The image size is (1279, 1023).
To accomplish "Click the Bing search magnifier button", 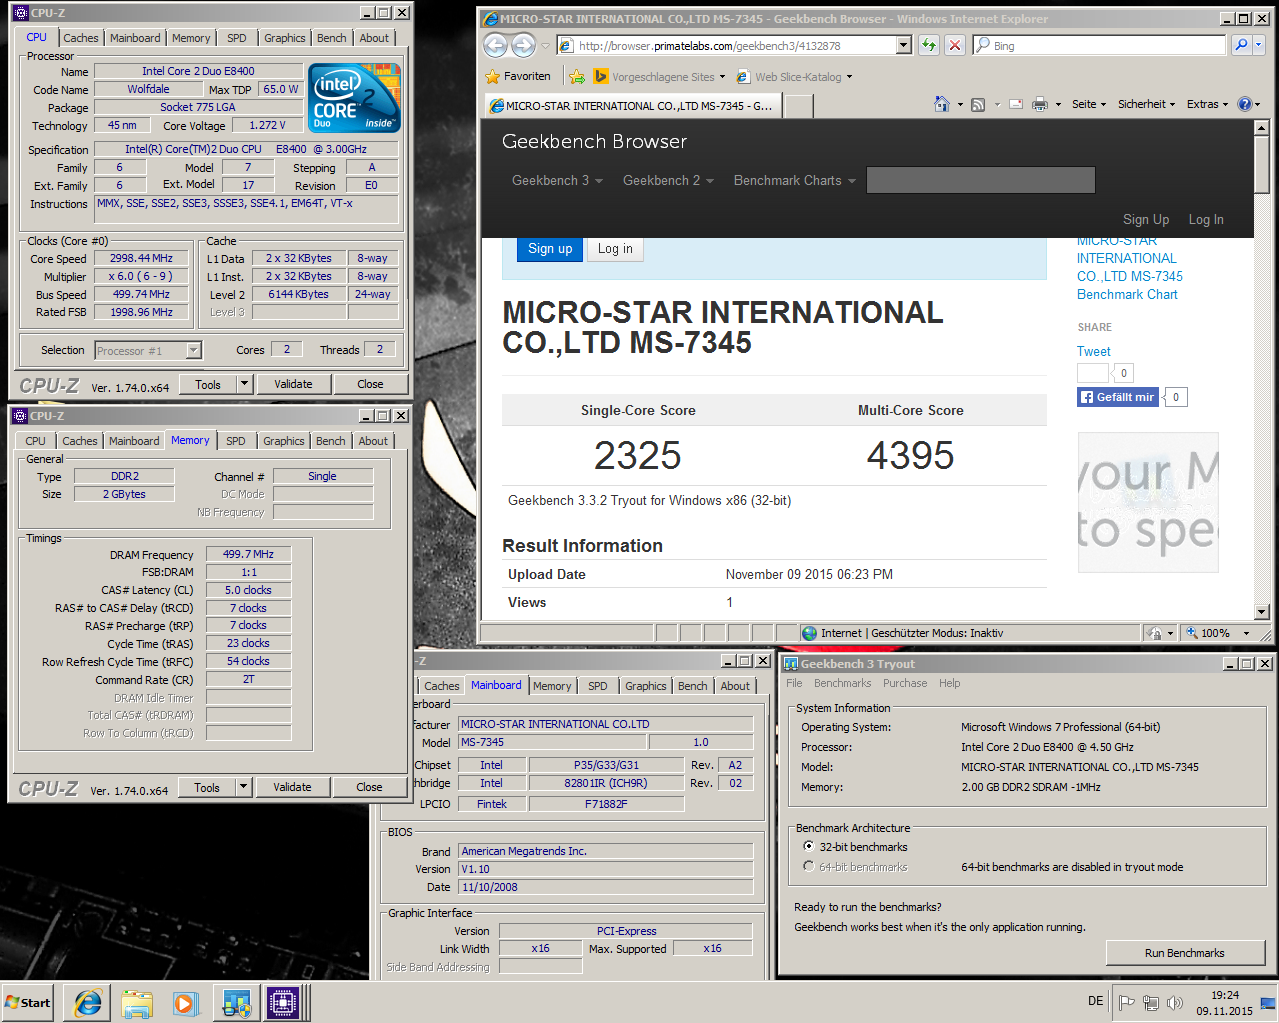I will (1241, 45).
